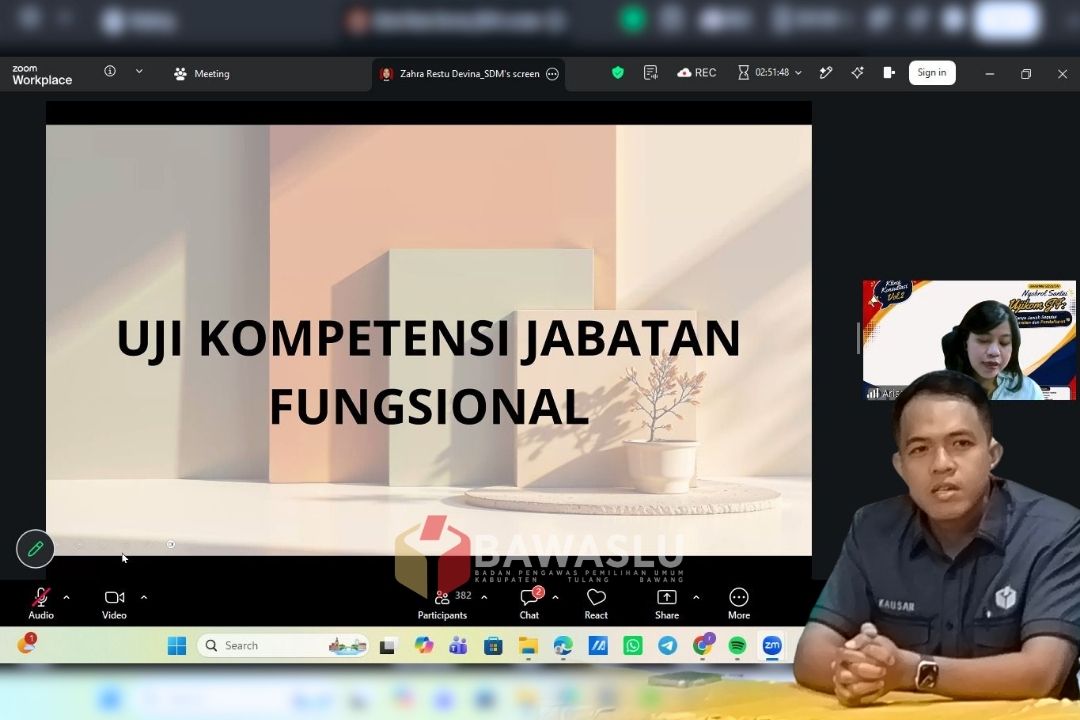Expand the share options arrow
1080x720 pixels.
click(696, 597)
